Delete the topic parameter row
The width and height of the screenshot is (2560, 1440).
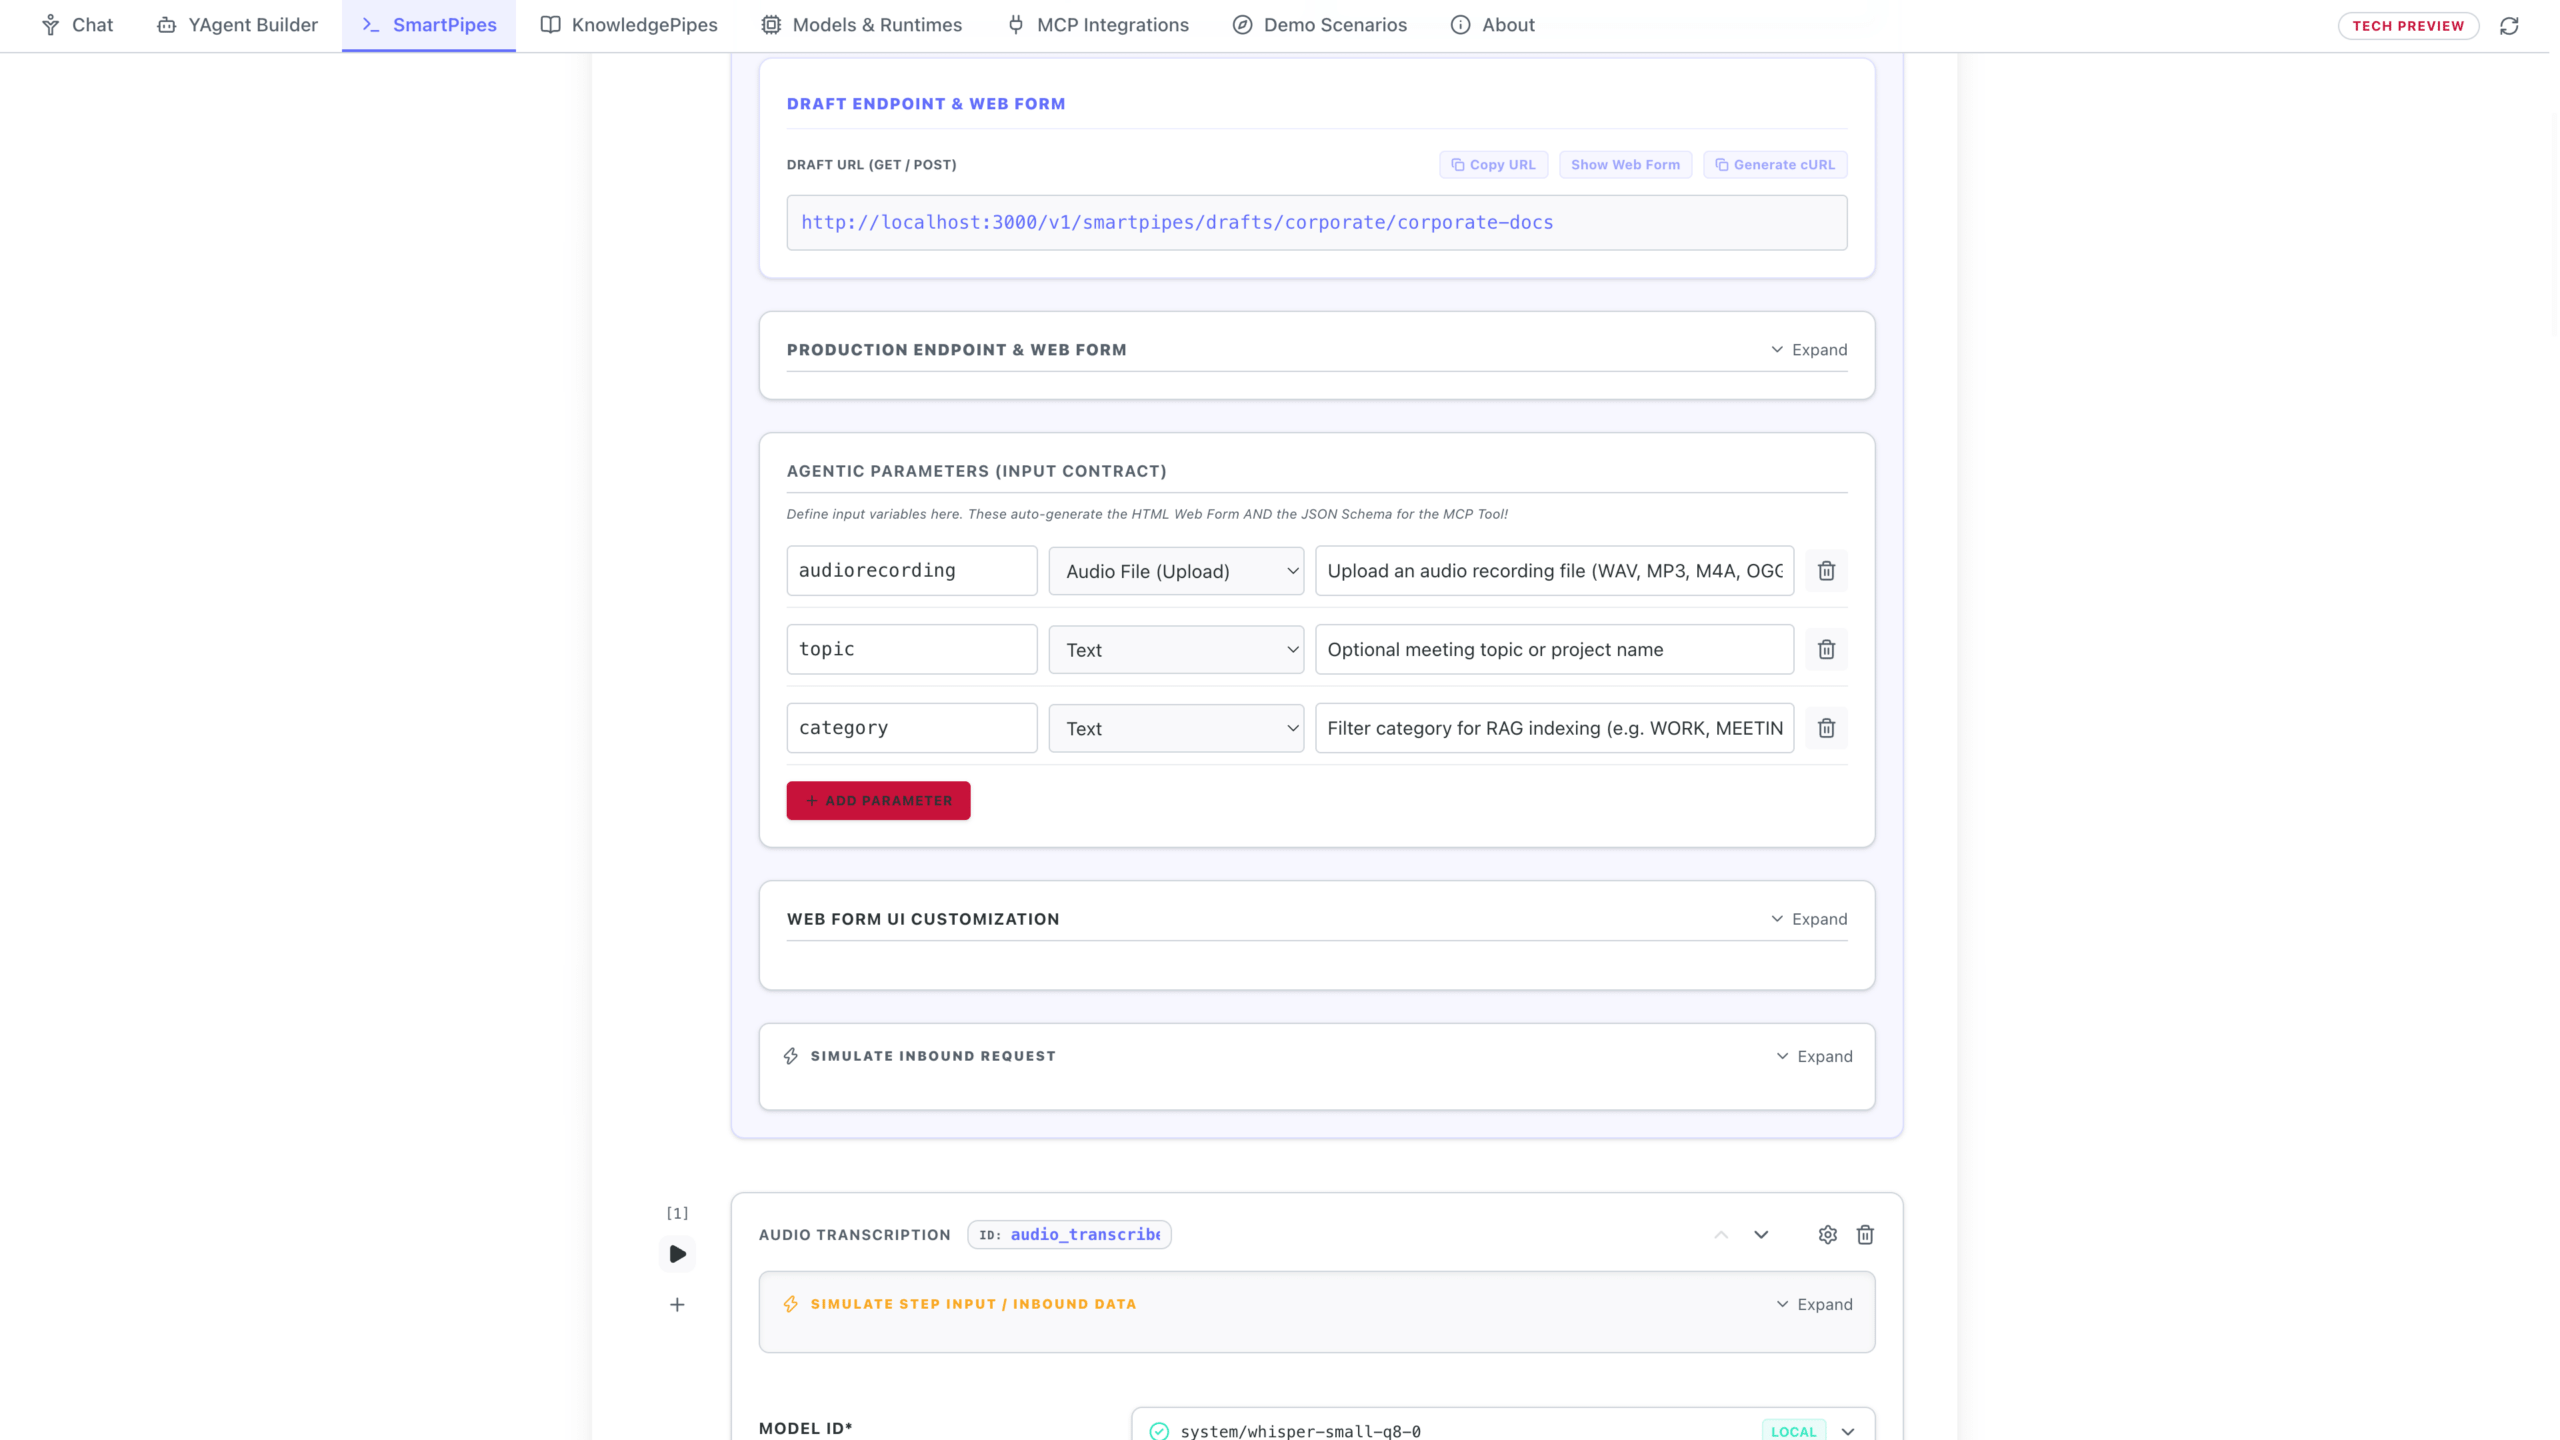click(x=1826, y=650)
